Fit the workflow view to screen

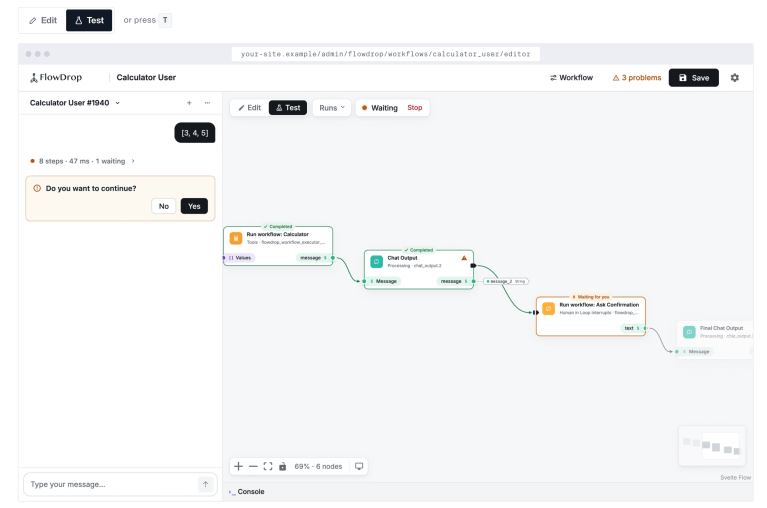tap(268, 466)
